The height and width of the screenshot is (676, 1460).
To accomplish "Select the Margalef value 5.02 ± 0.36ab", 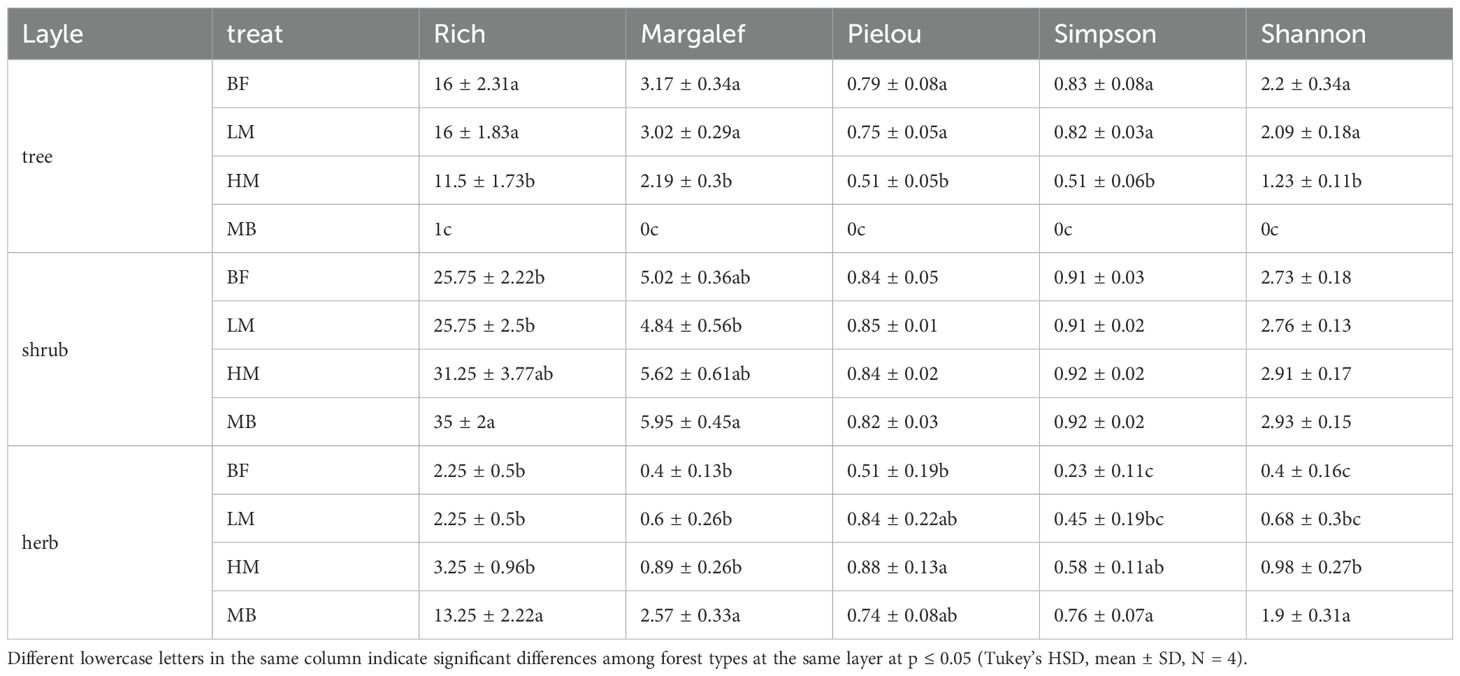I will pyautogui.click(x=695, y=277).
